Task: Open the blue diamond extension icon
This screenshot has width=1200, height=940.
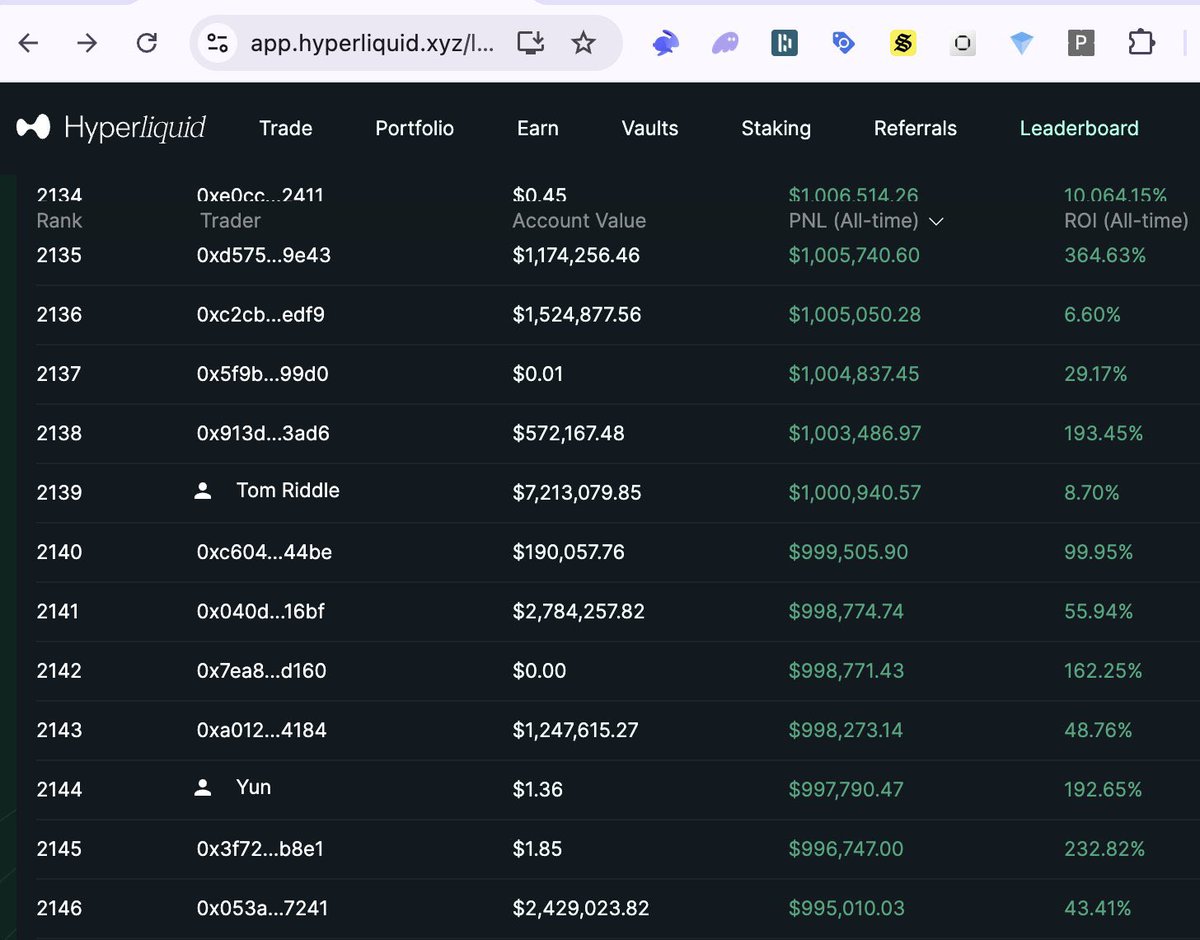Action: (x=1022, y=43)
